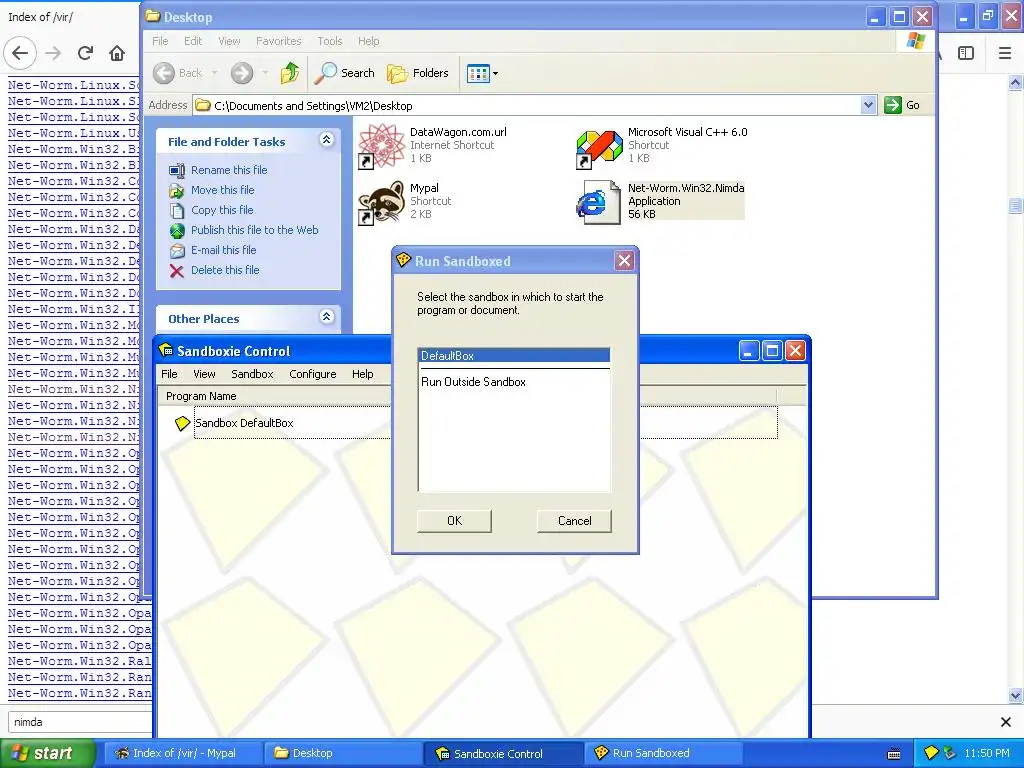The height and width of the screenshot is (768, 1024).
Task: Click Cancel in Run Sandboxed dialog
Action: tap(575, 521)
